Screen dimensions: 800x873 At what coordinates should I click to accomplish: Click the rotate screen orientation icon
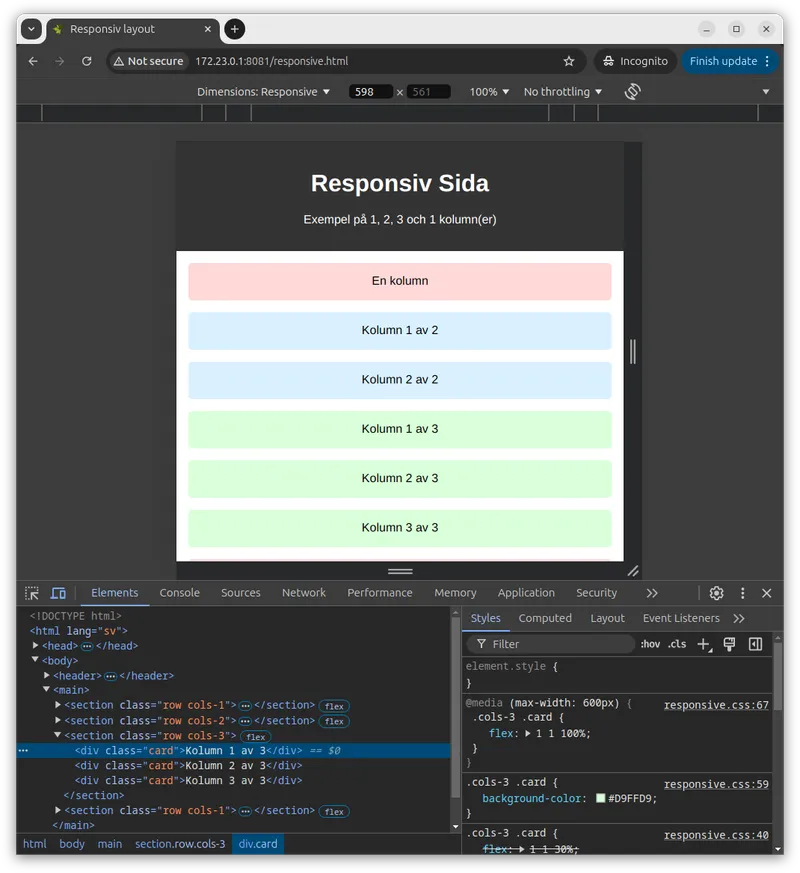[632, 92]
